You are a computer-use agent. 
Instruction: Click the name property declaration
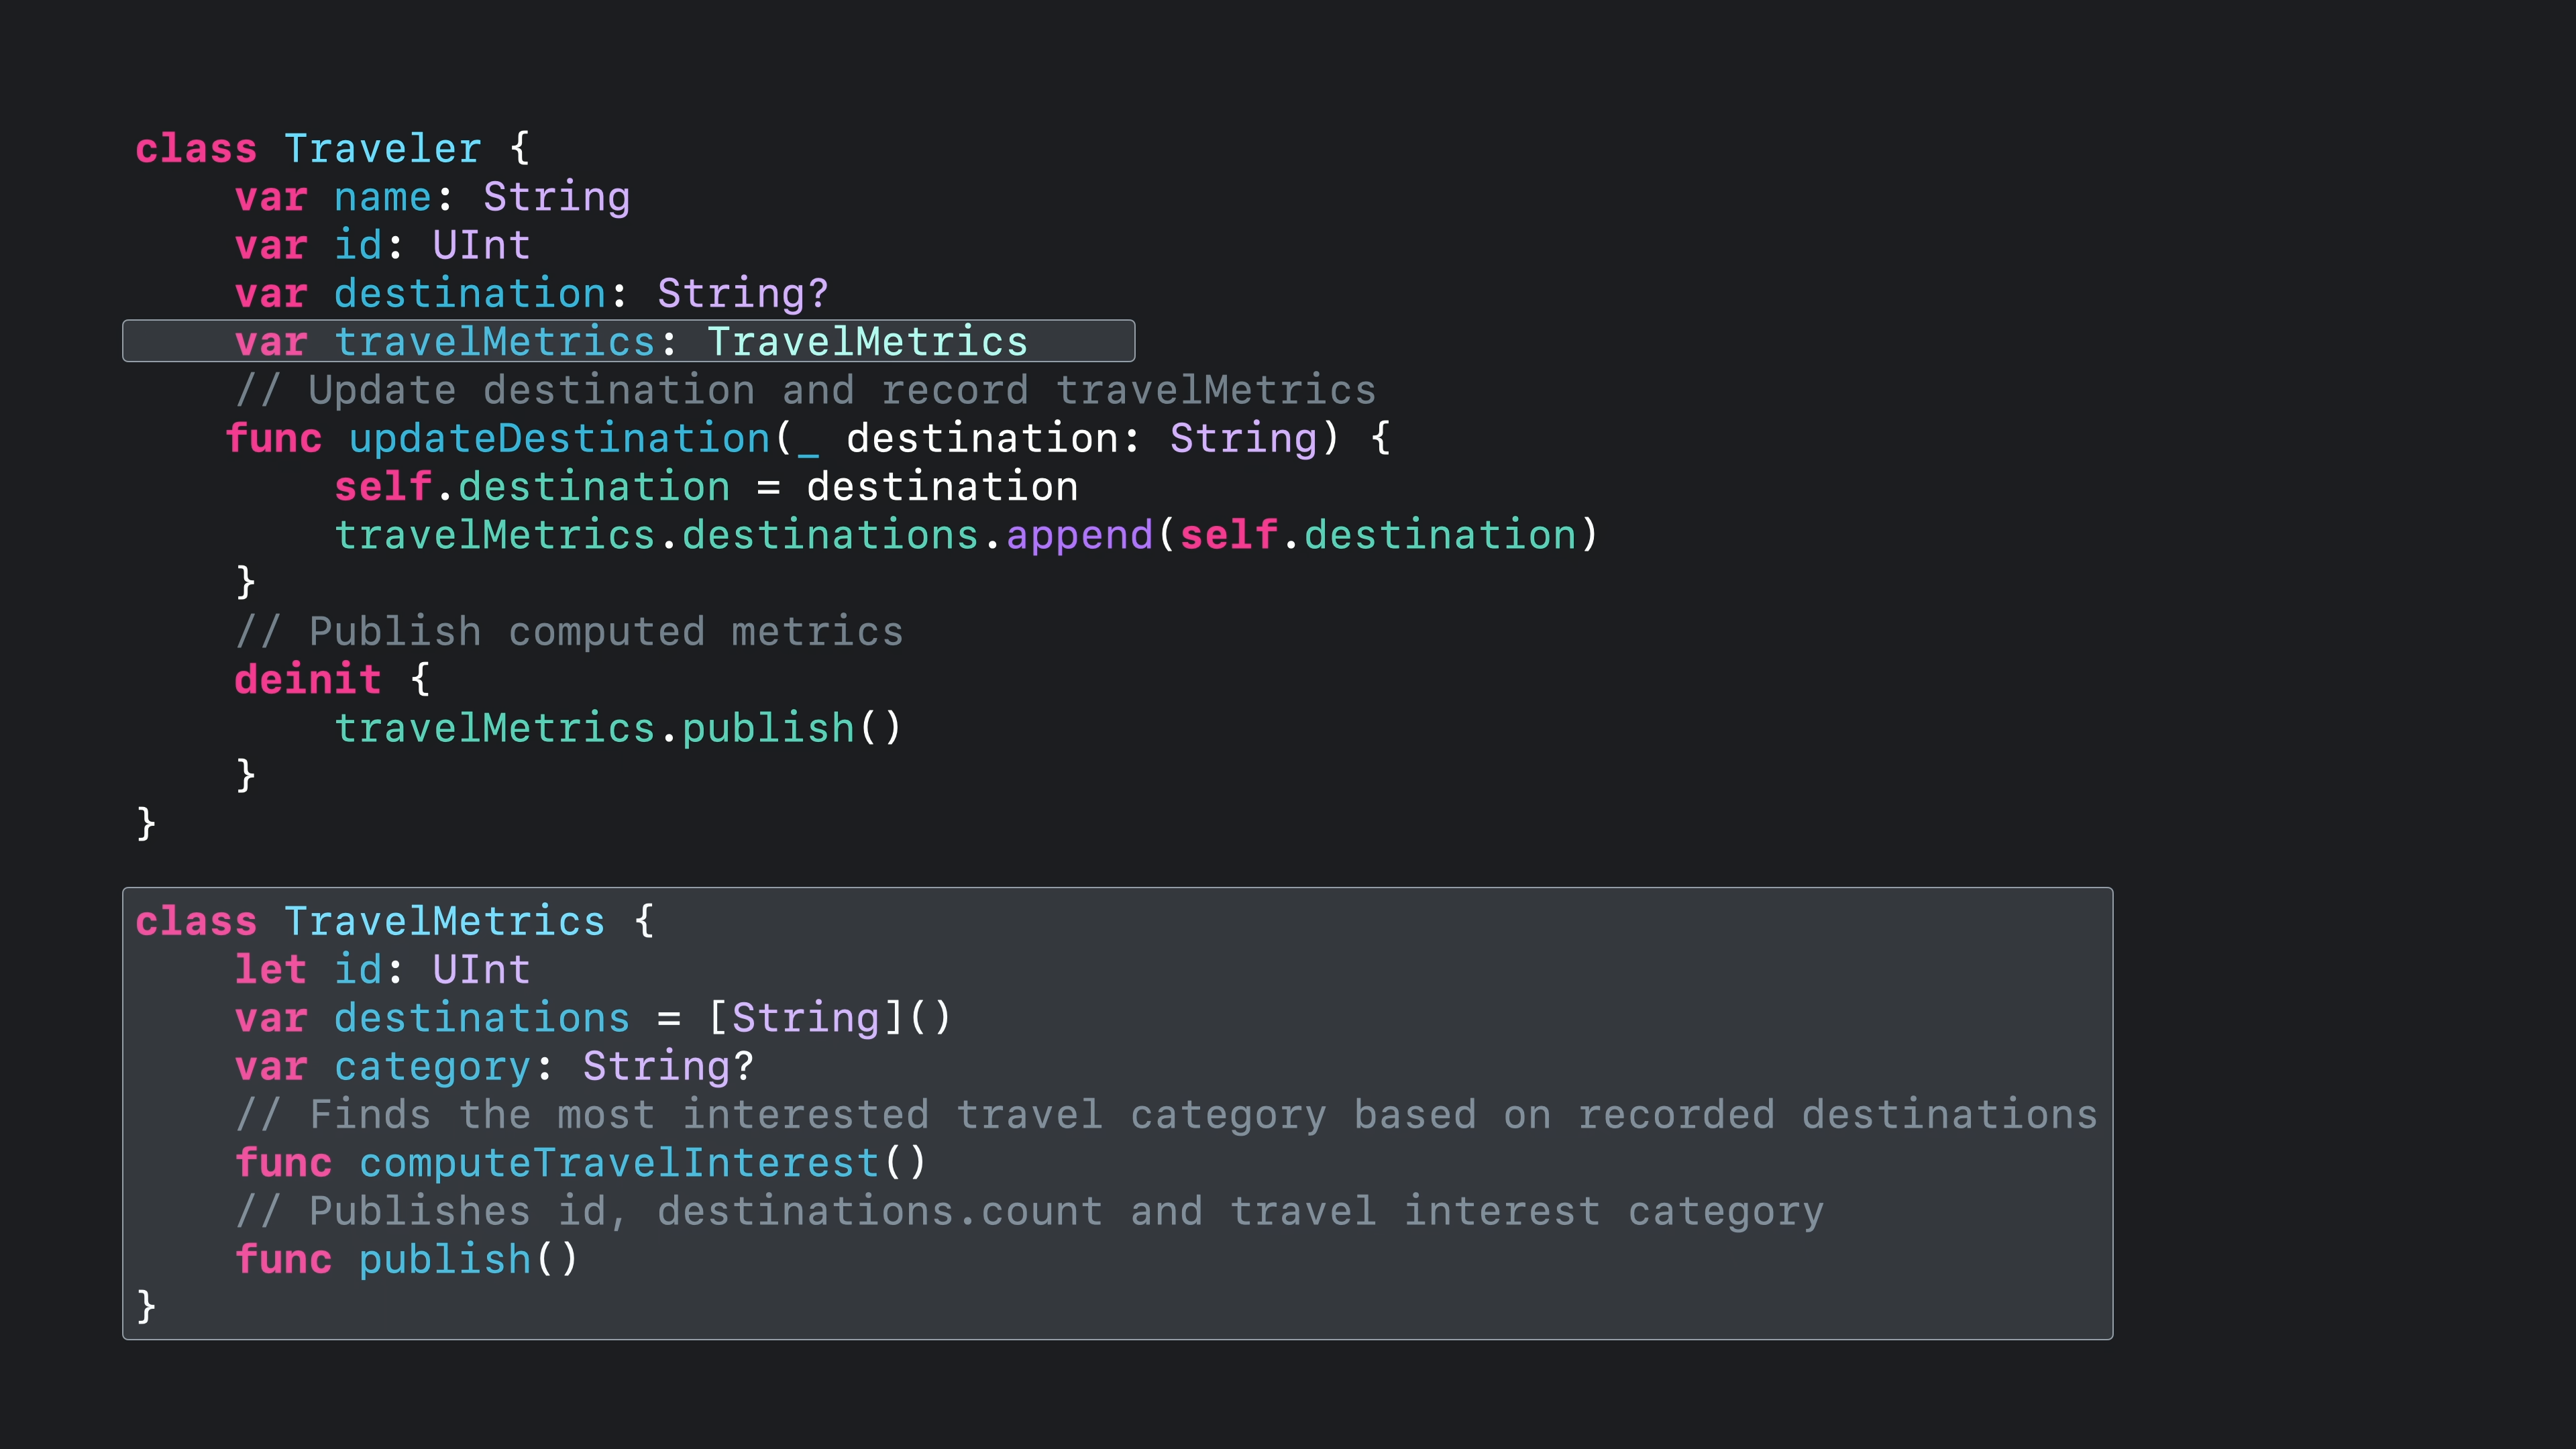[x=382, y=197]
